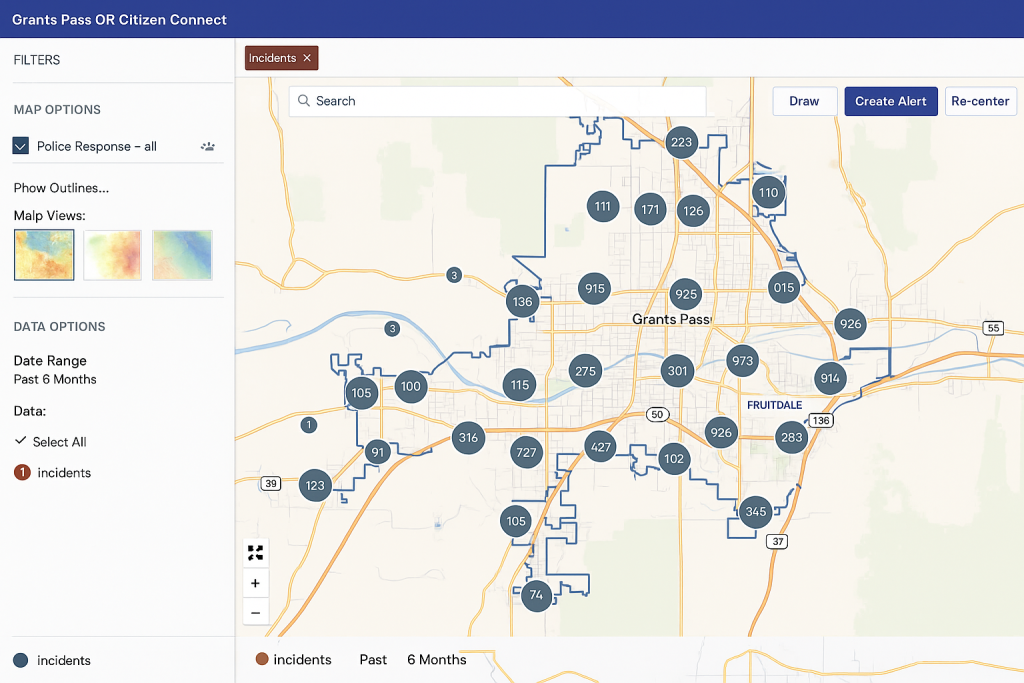
Task: Click the route 50 highway shield
Action: [x=658, y=414]
